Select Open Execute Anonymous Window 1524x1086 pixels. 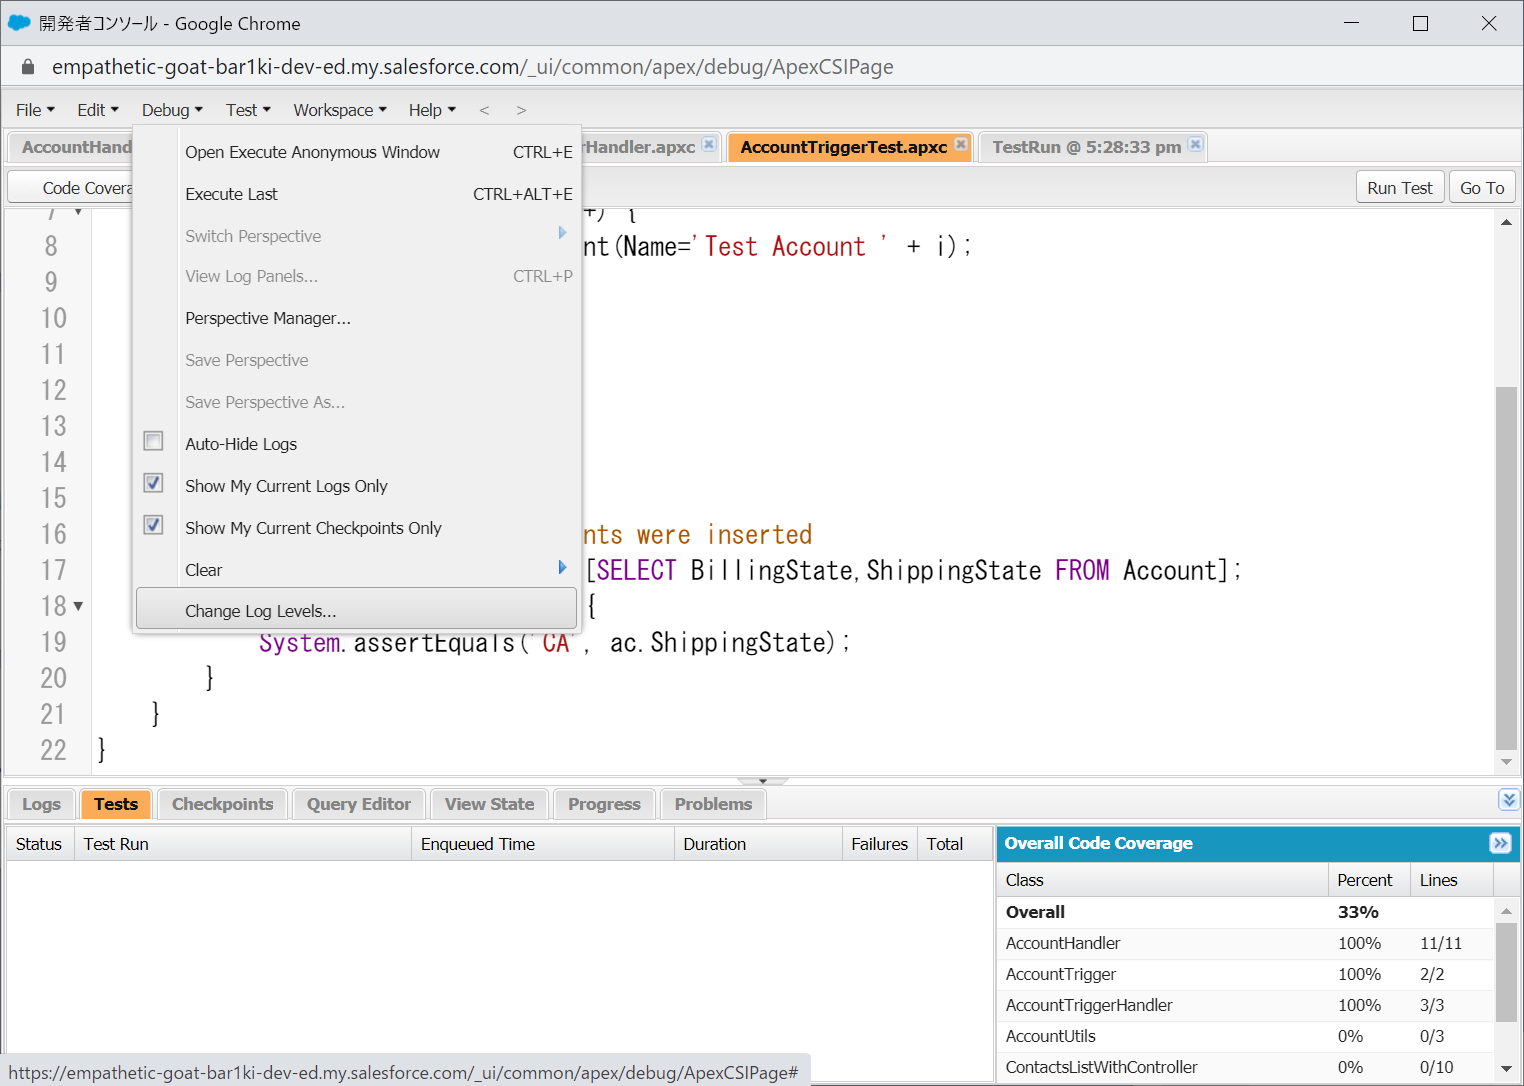pyautogui.click(x=357, y=152)
